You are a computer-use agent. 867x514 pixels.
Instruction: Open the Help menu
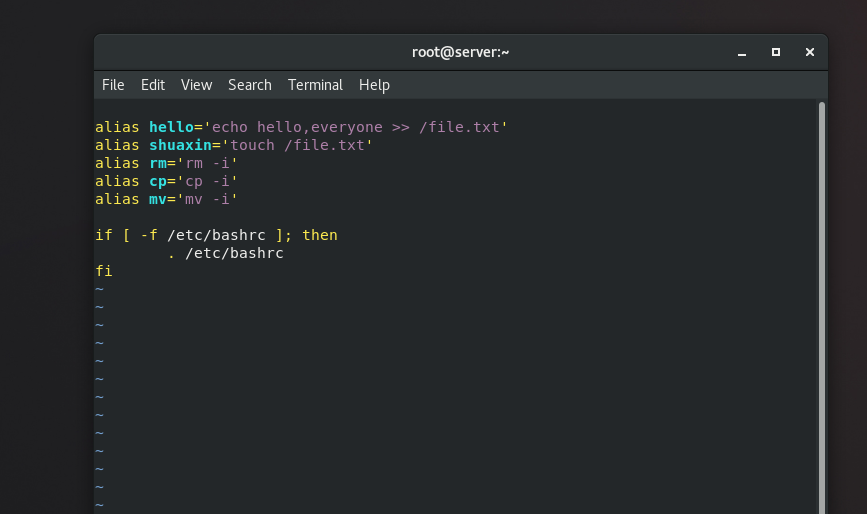point(374,85)
